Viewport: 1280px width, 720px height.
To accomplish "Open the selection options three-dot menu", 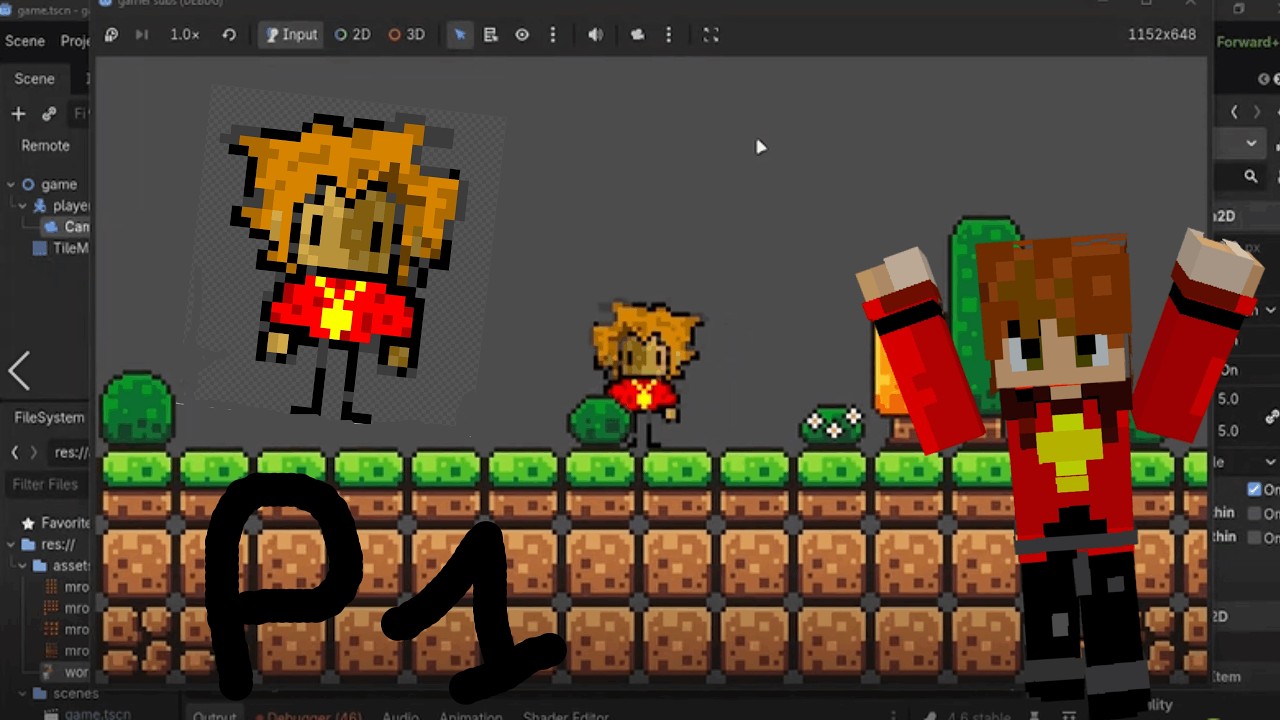I will click(553, 35).
